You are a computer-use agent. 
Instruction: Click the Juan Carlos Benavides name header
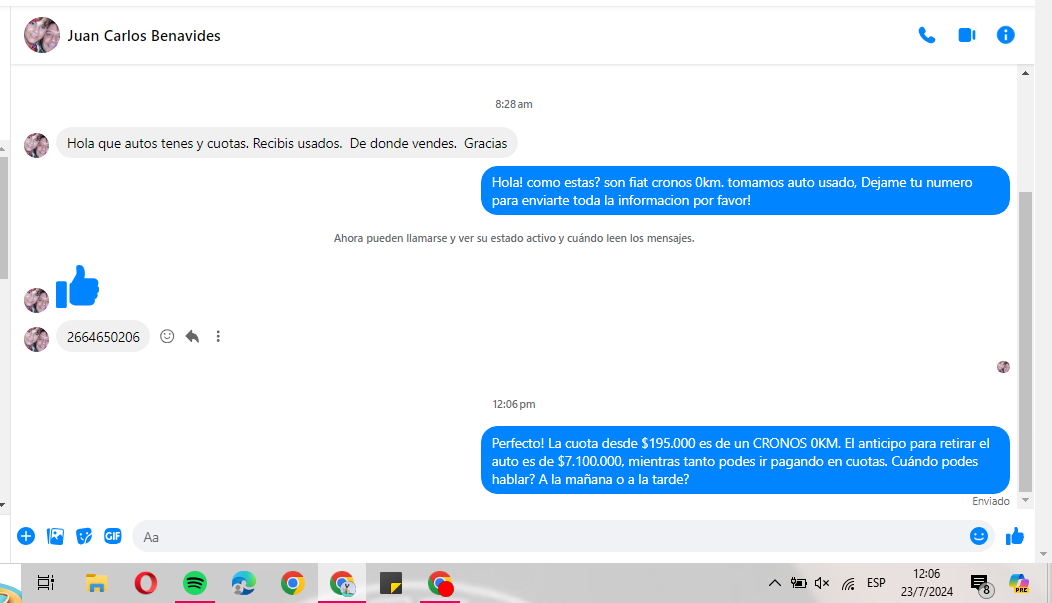[x=144, y=36]
